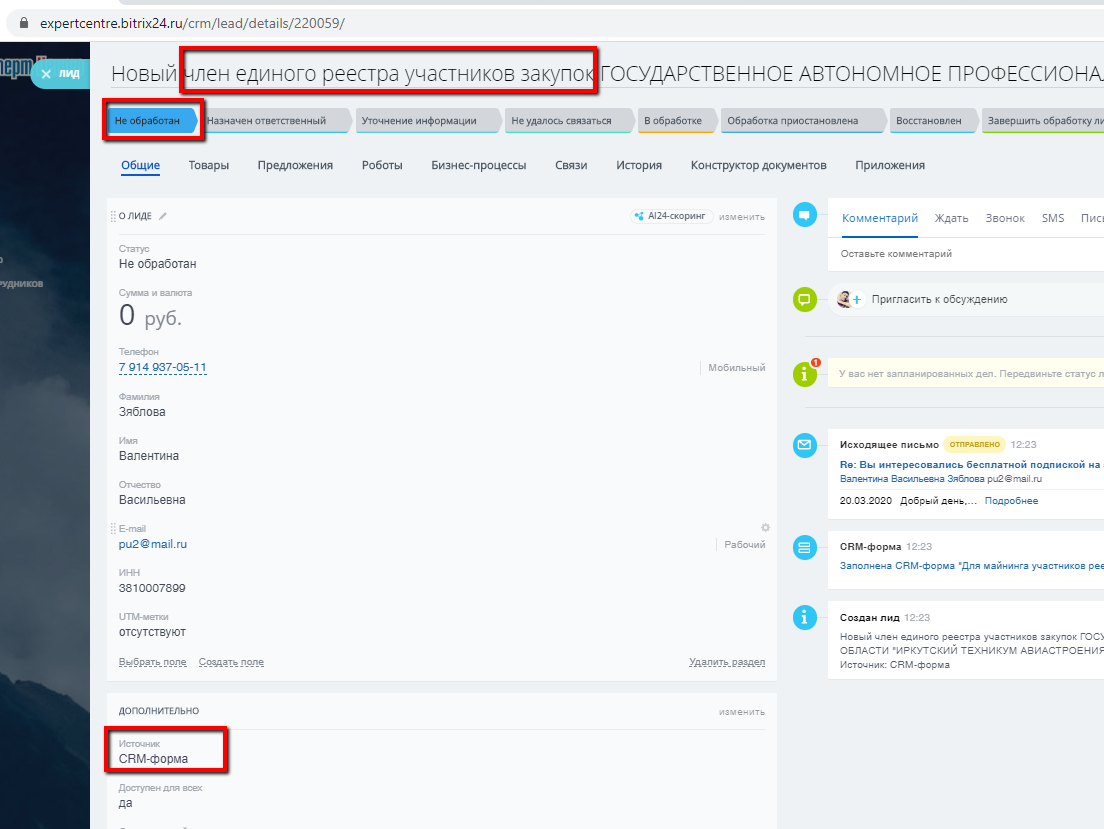Open AI24-скоринг badge
The image size is (1104, 829).
[671, 216]
